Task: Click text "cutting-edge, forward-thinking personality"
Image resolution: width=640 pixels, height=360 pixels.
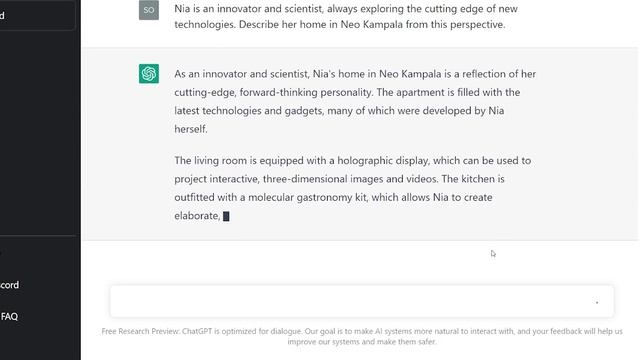Action: tap(273, 92)
